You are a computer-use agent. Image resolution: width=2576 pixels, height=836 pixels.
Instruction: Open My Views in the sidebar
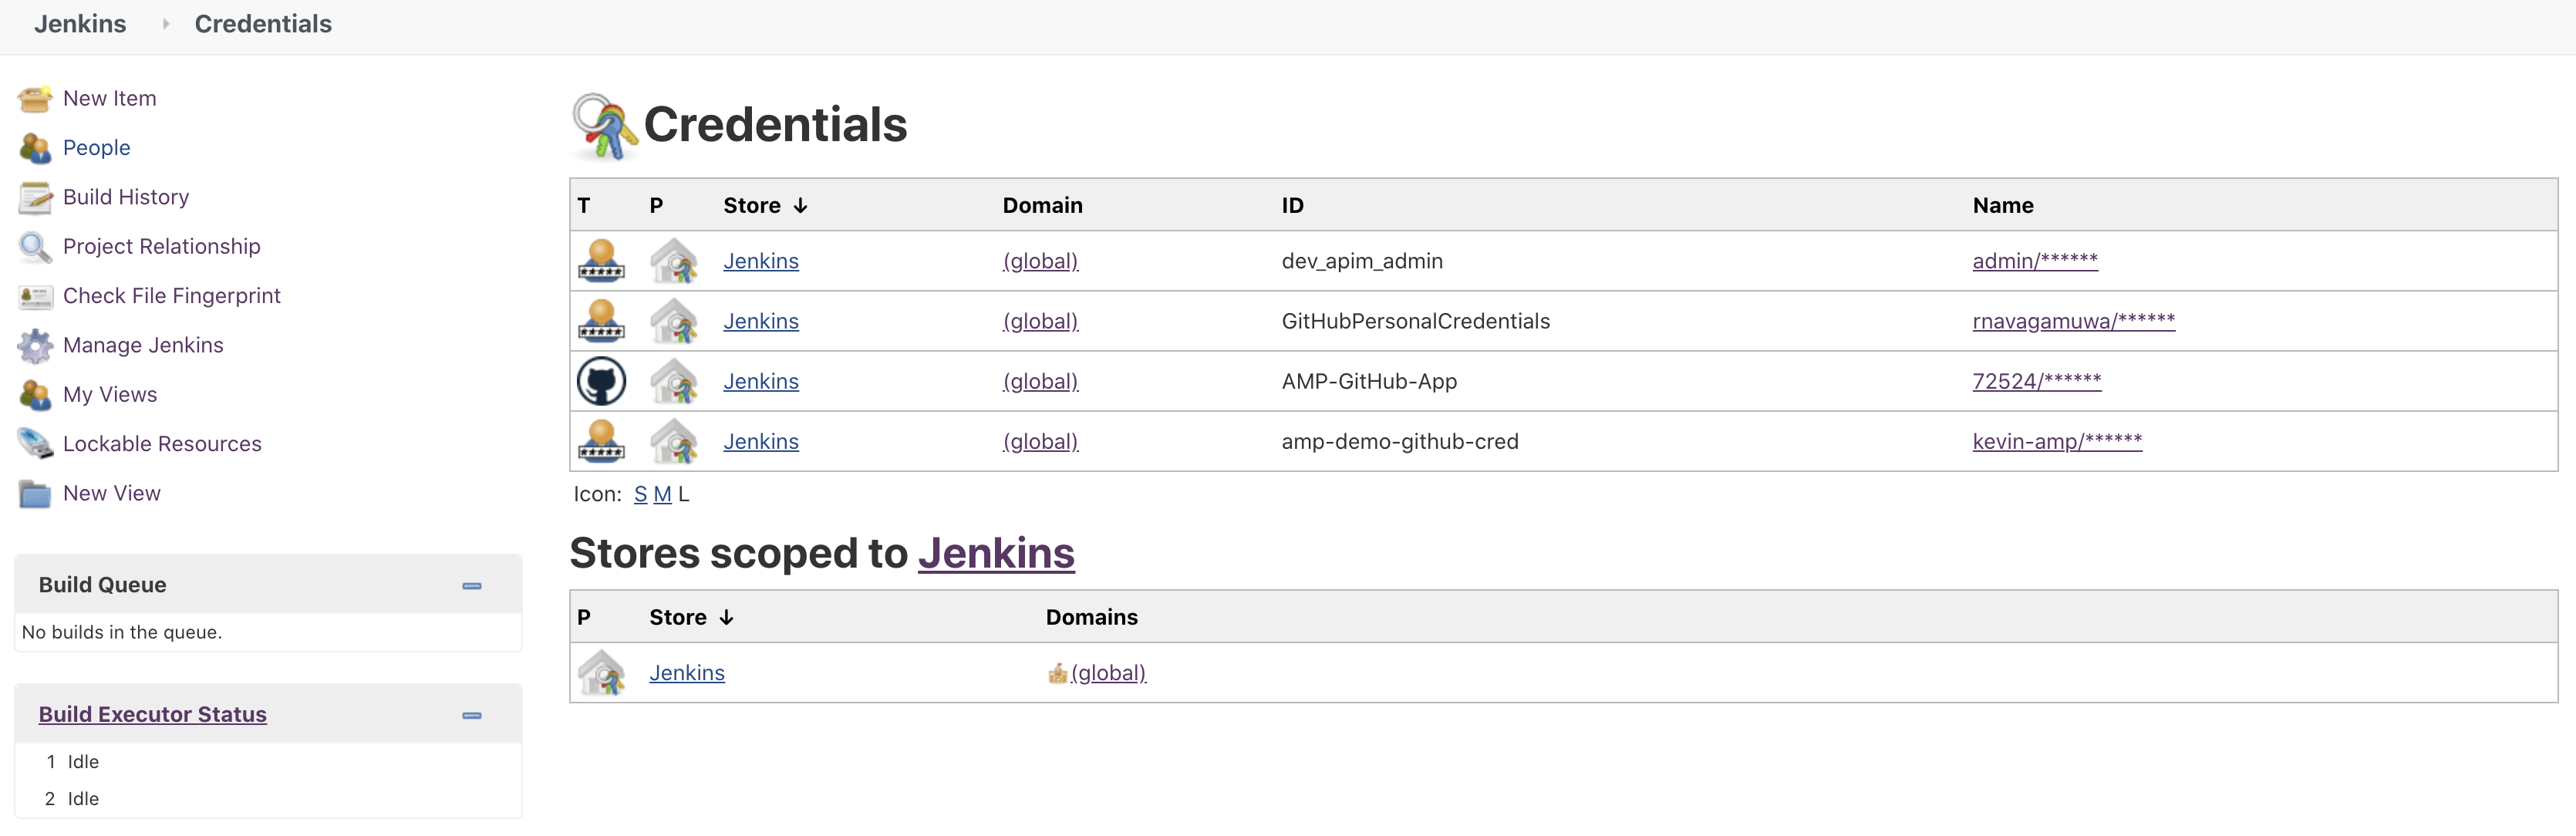pos(110,395)
